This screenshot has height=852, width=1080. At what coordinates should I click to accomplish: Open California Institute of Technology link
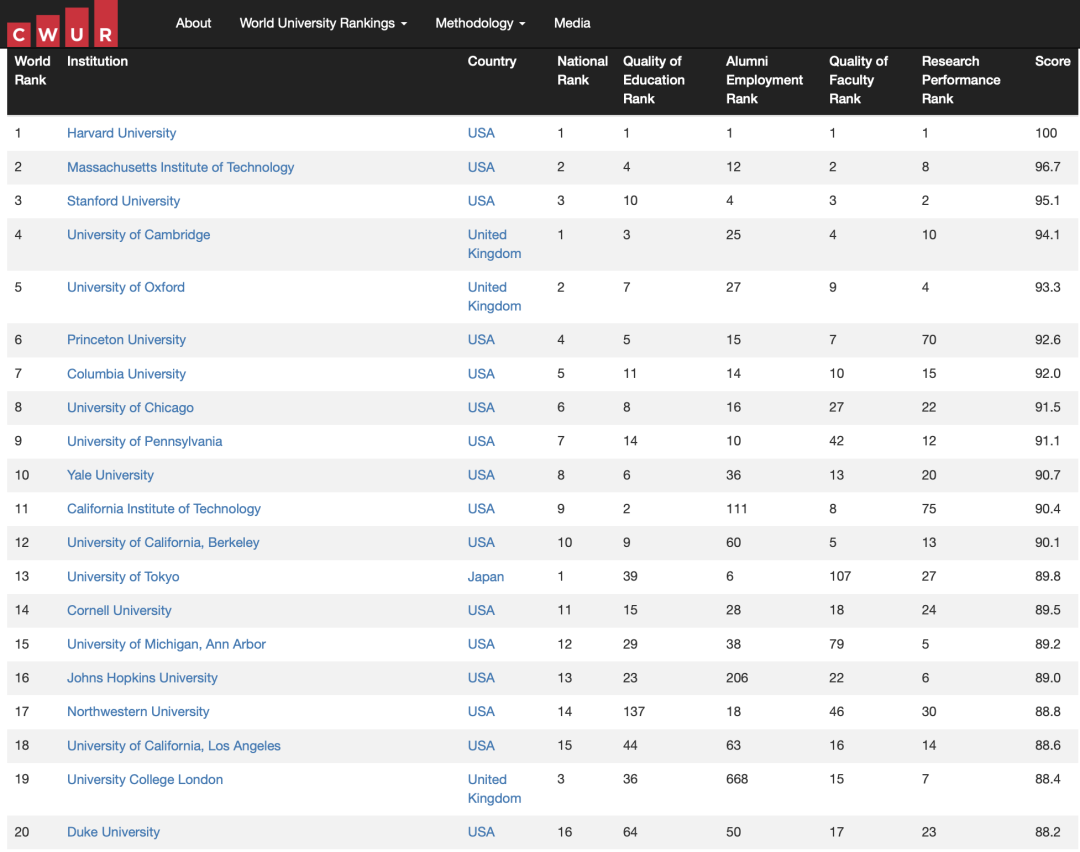(164, 508)
